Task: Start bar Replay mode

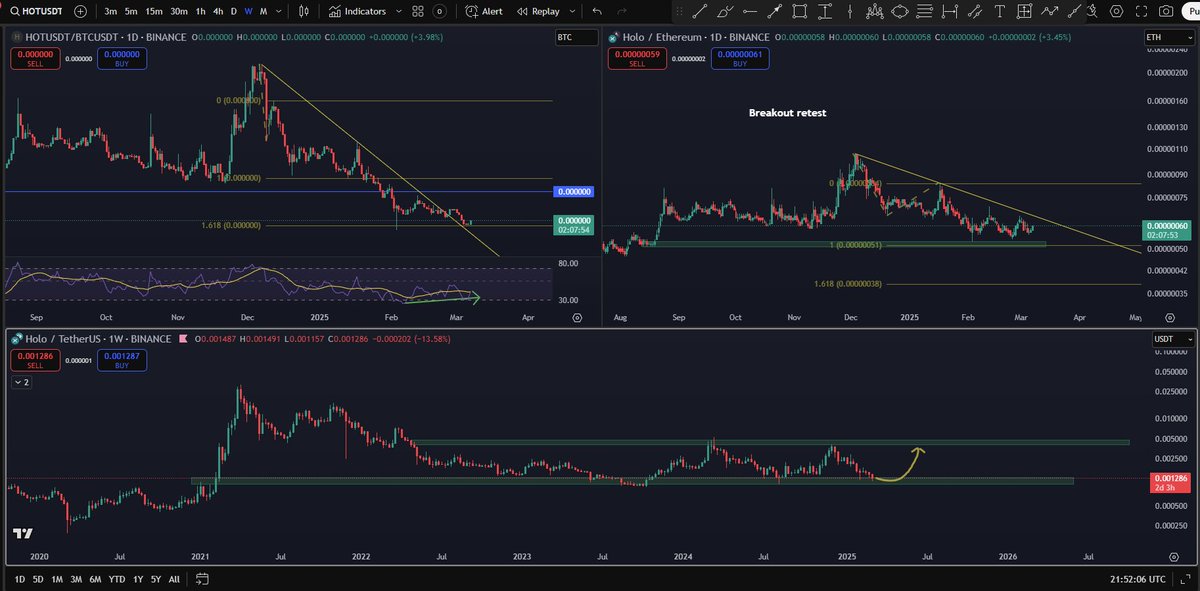Action: [x=538, y=11]
